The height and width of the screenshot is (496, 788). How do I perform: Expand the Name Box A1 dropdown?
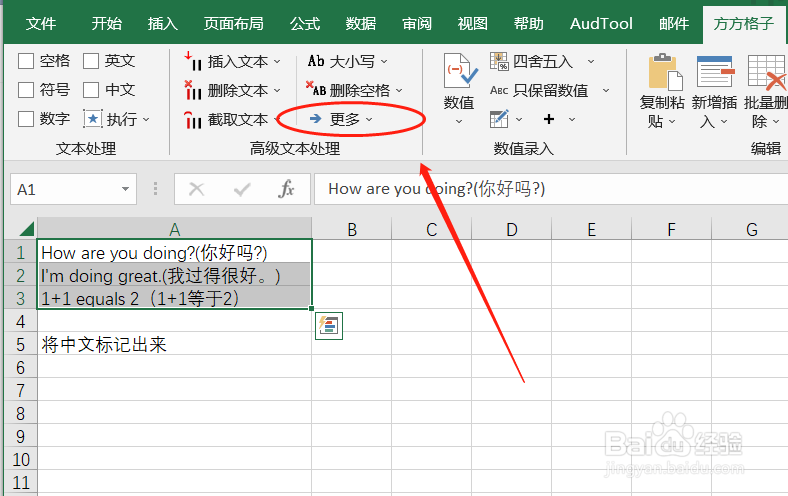[125, 189]
